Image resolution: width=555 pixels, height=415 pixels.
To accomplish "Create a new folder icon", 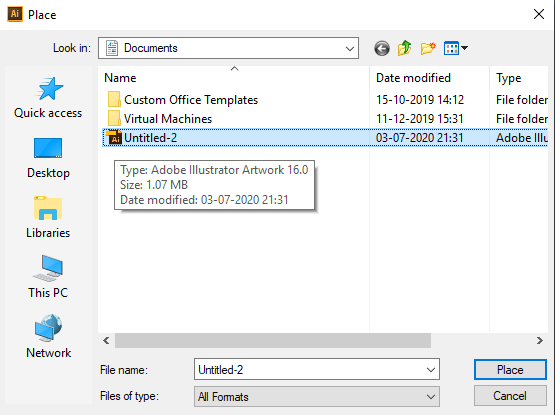I will pos(428,48).
